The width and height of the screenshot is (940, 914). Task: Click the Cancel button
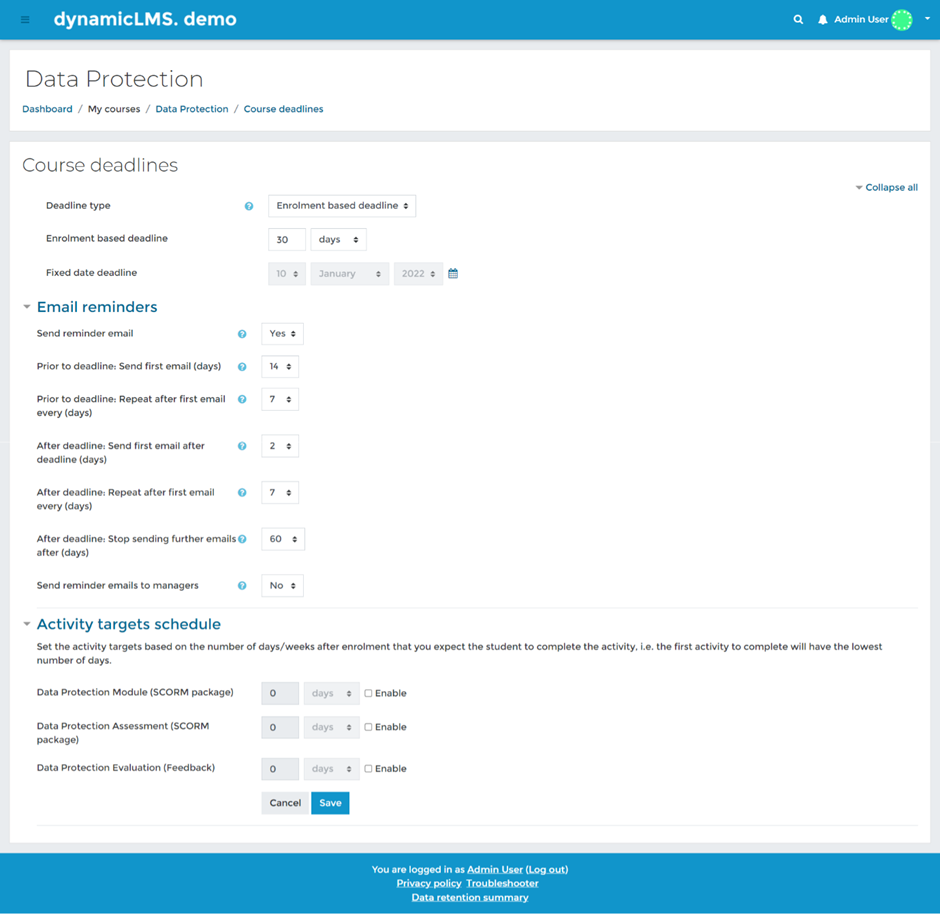[285, 803]
